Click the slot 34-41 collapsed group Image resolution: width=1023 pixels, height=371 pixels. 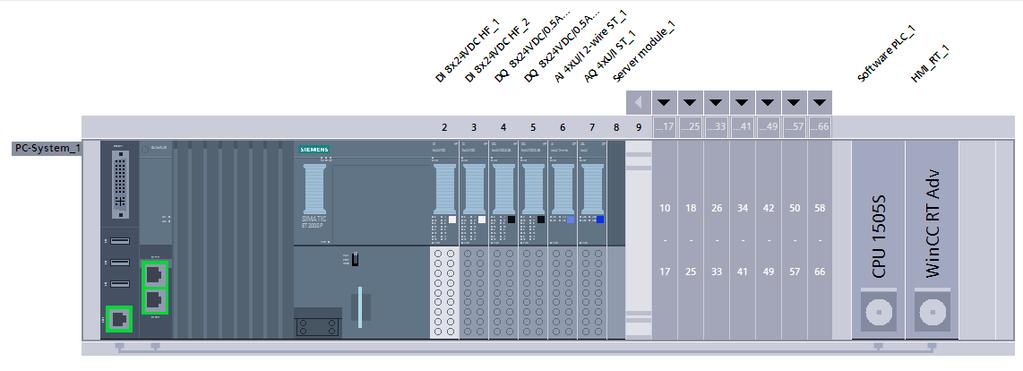(x=742, y=239)
